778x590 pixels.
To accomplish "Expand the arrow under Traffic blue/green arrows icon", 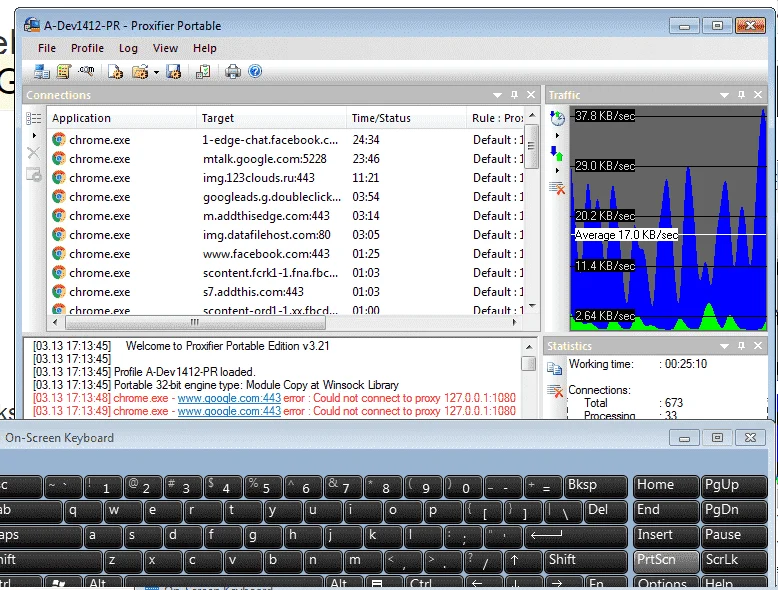I will 557,171.
